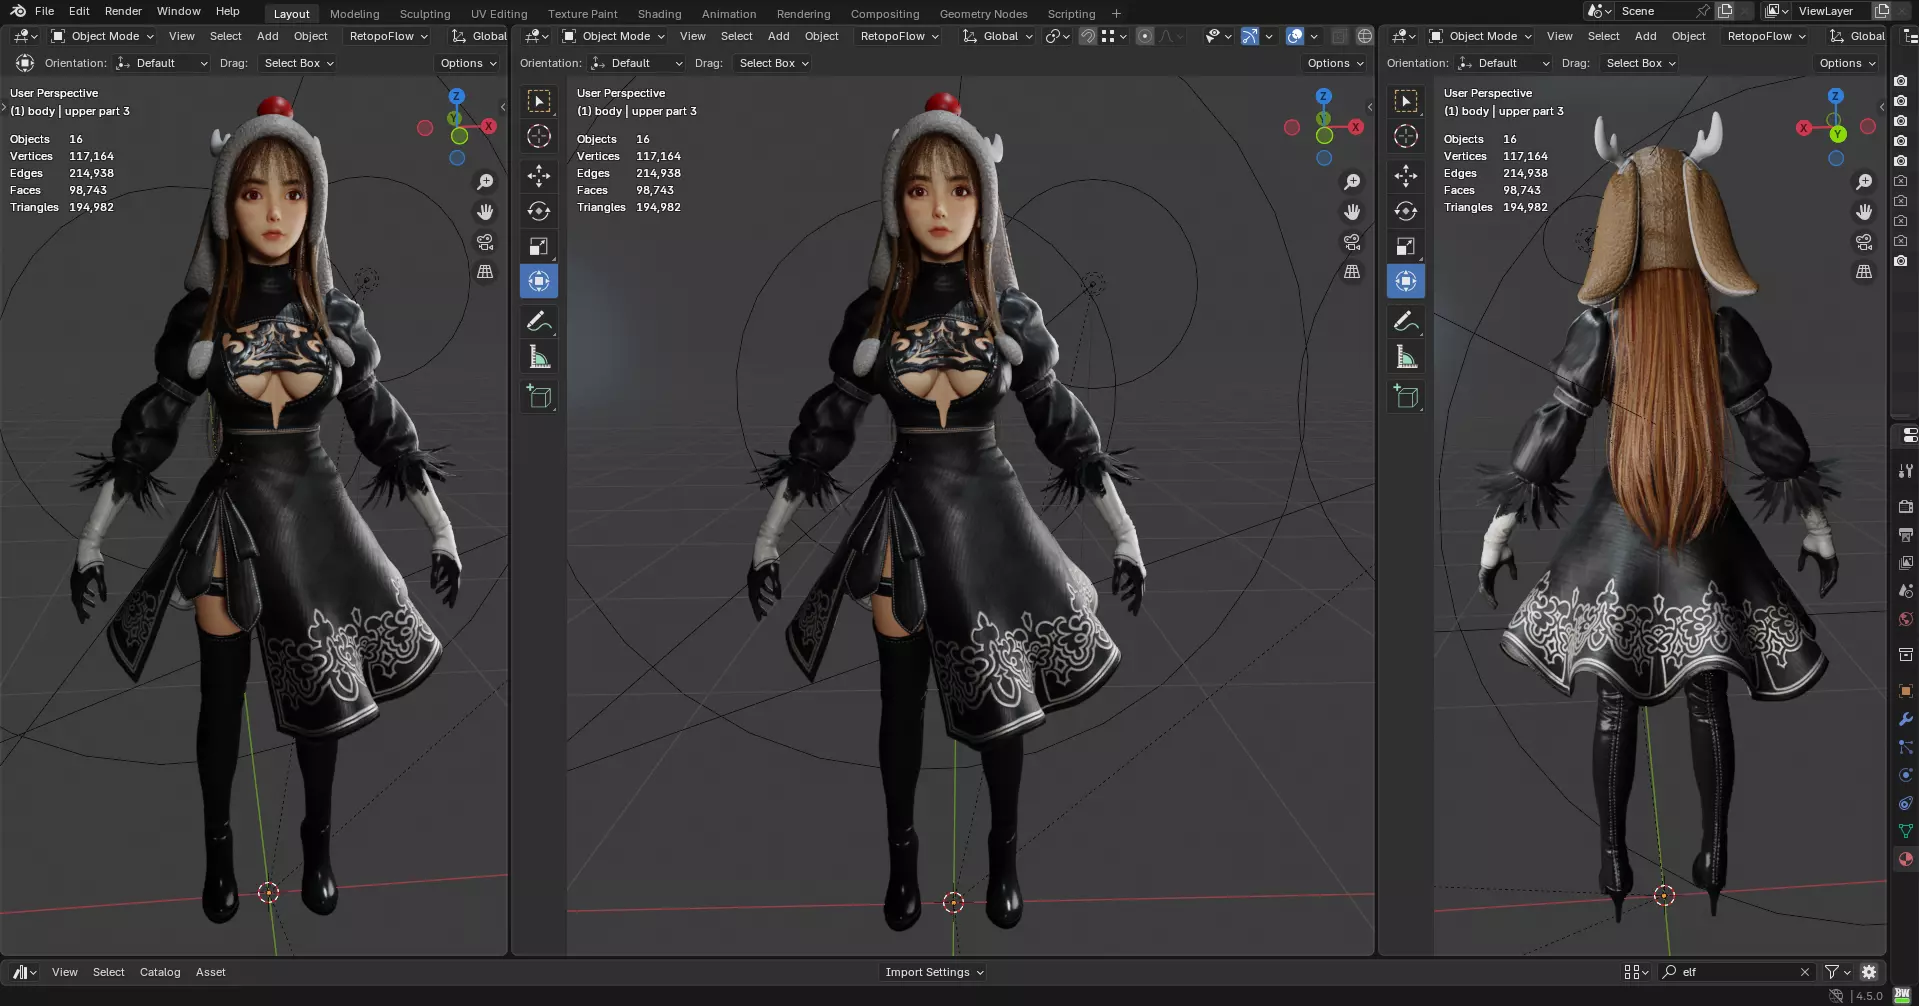The height and width of the screenshot is (1006, 1919).
Task: Open the Modifiers properties tab wrench icon
Action: point(1906,719)
